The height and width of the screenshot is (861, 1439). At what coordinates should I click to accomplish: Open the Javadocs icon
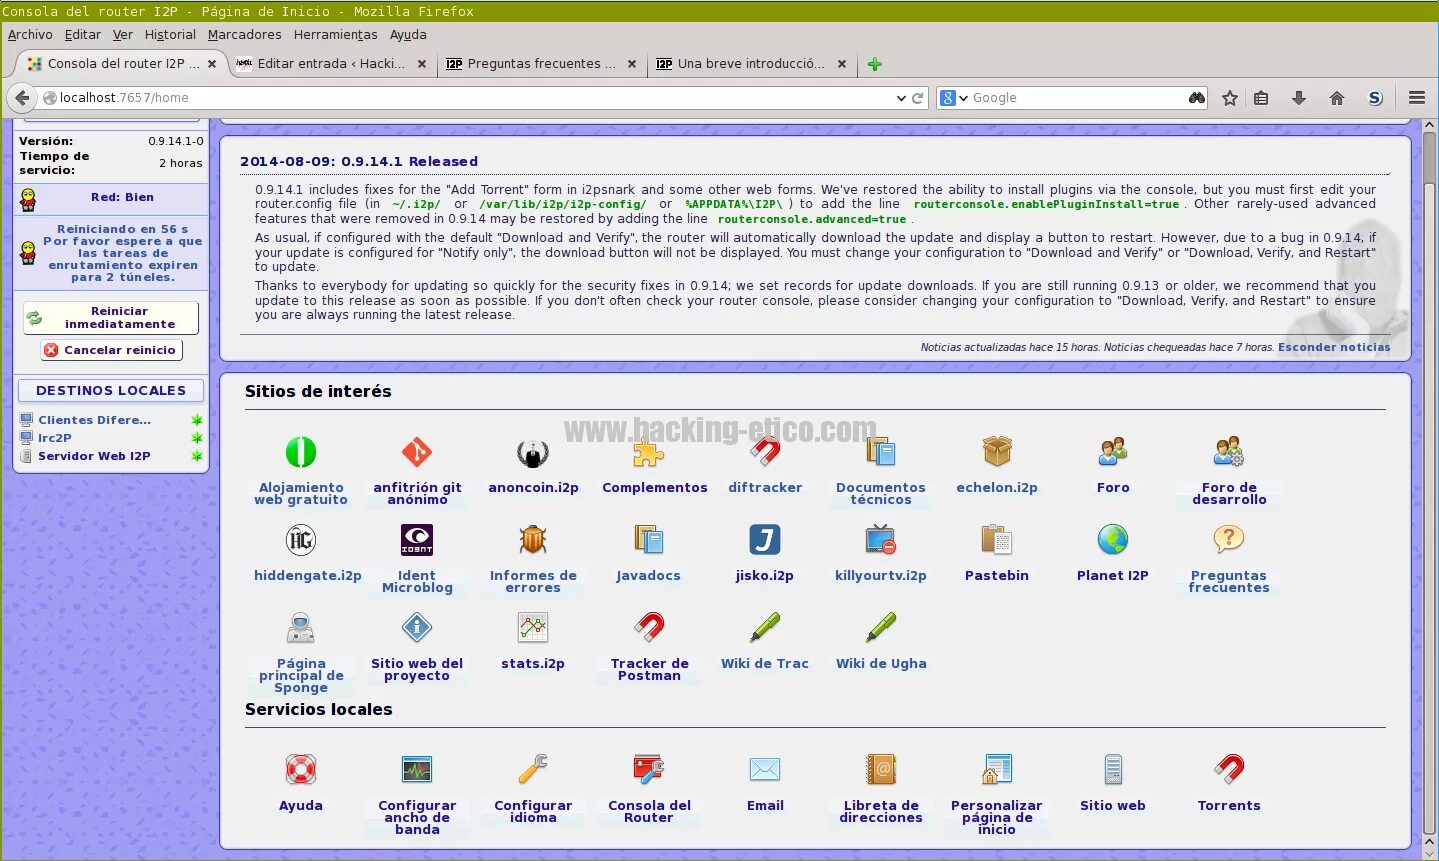(x=649, y=540)
